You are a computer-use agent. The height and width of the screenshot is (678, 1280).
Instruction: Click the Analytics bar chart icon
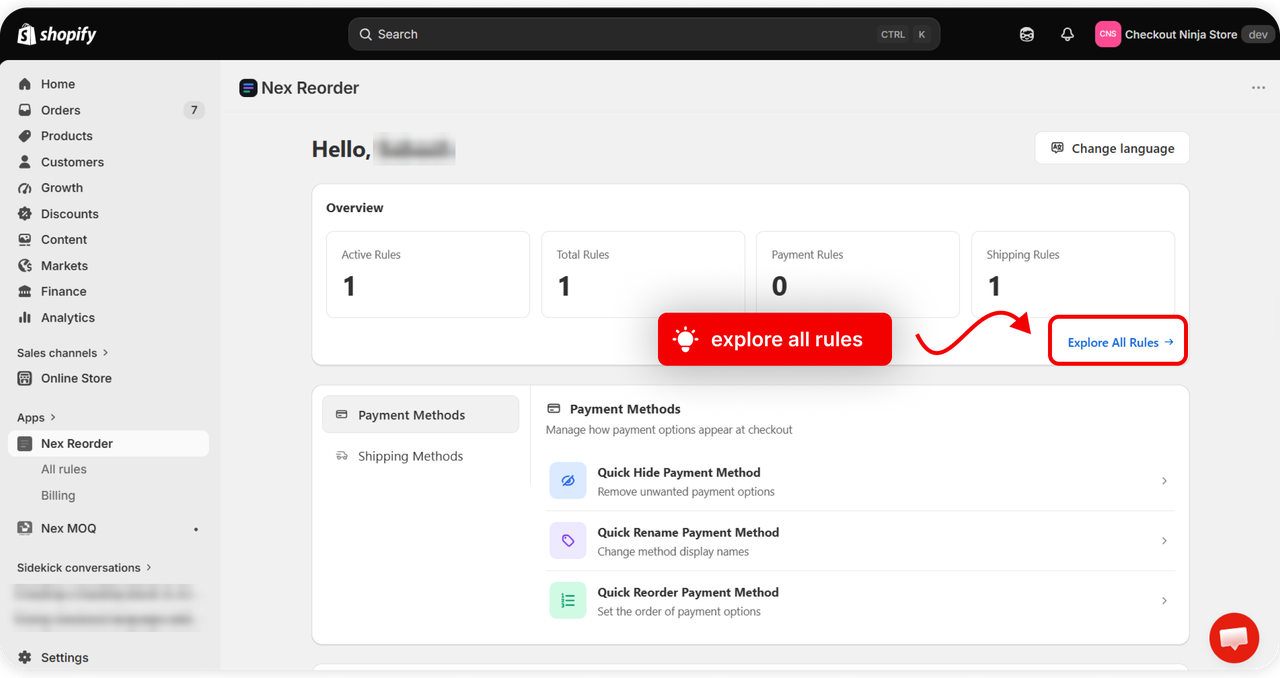[x=25, y=318]
